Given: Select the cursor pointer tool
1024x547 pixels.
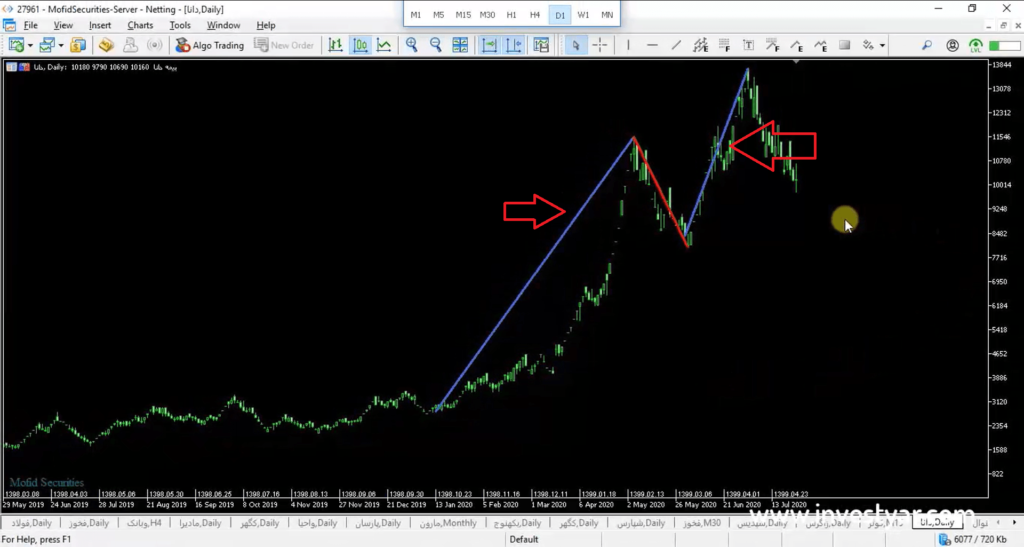Looking at the screenshot, I should (575, 45).
